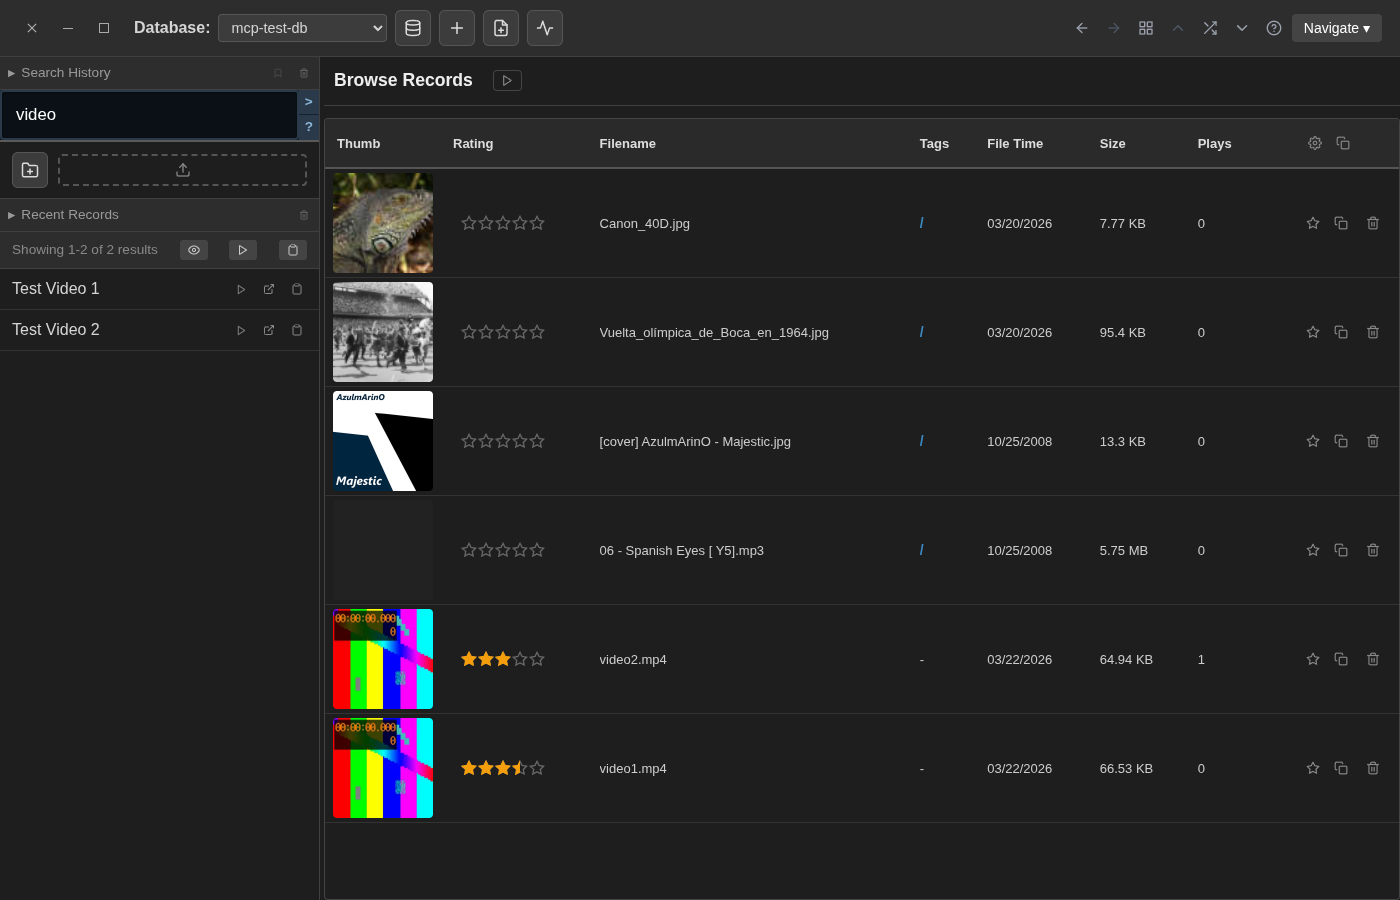Viewport: 1400px width, 900px height.
Task: Open Test Video 1 in external window
Action: 269,289
